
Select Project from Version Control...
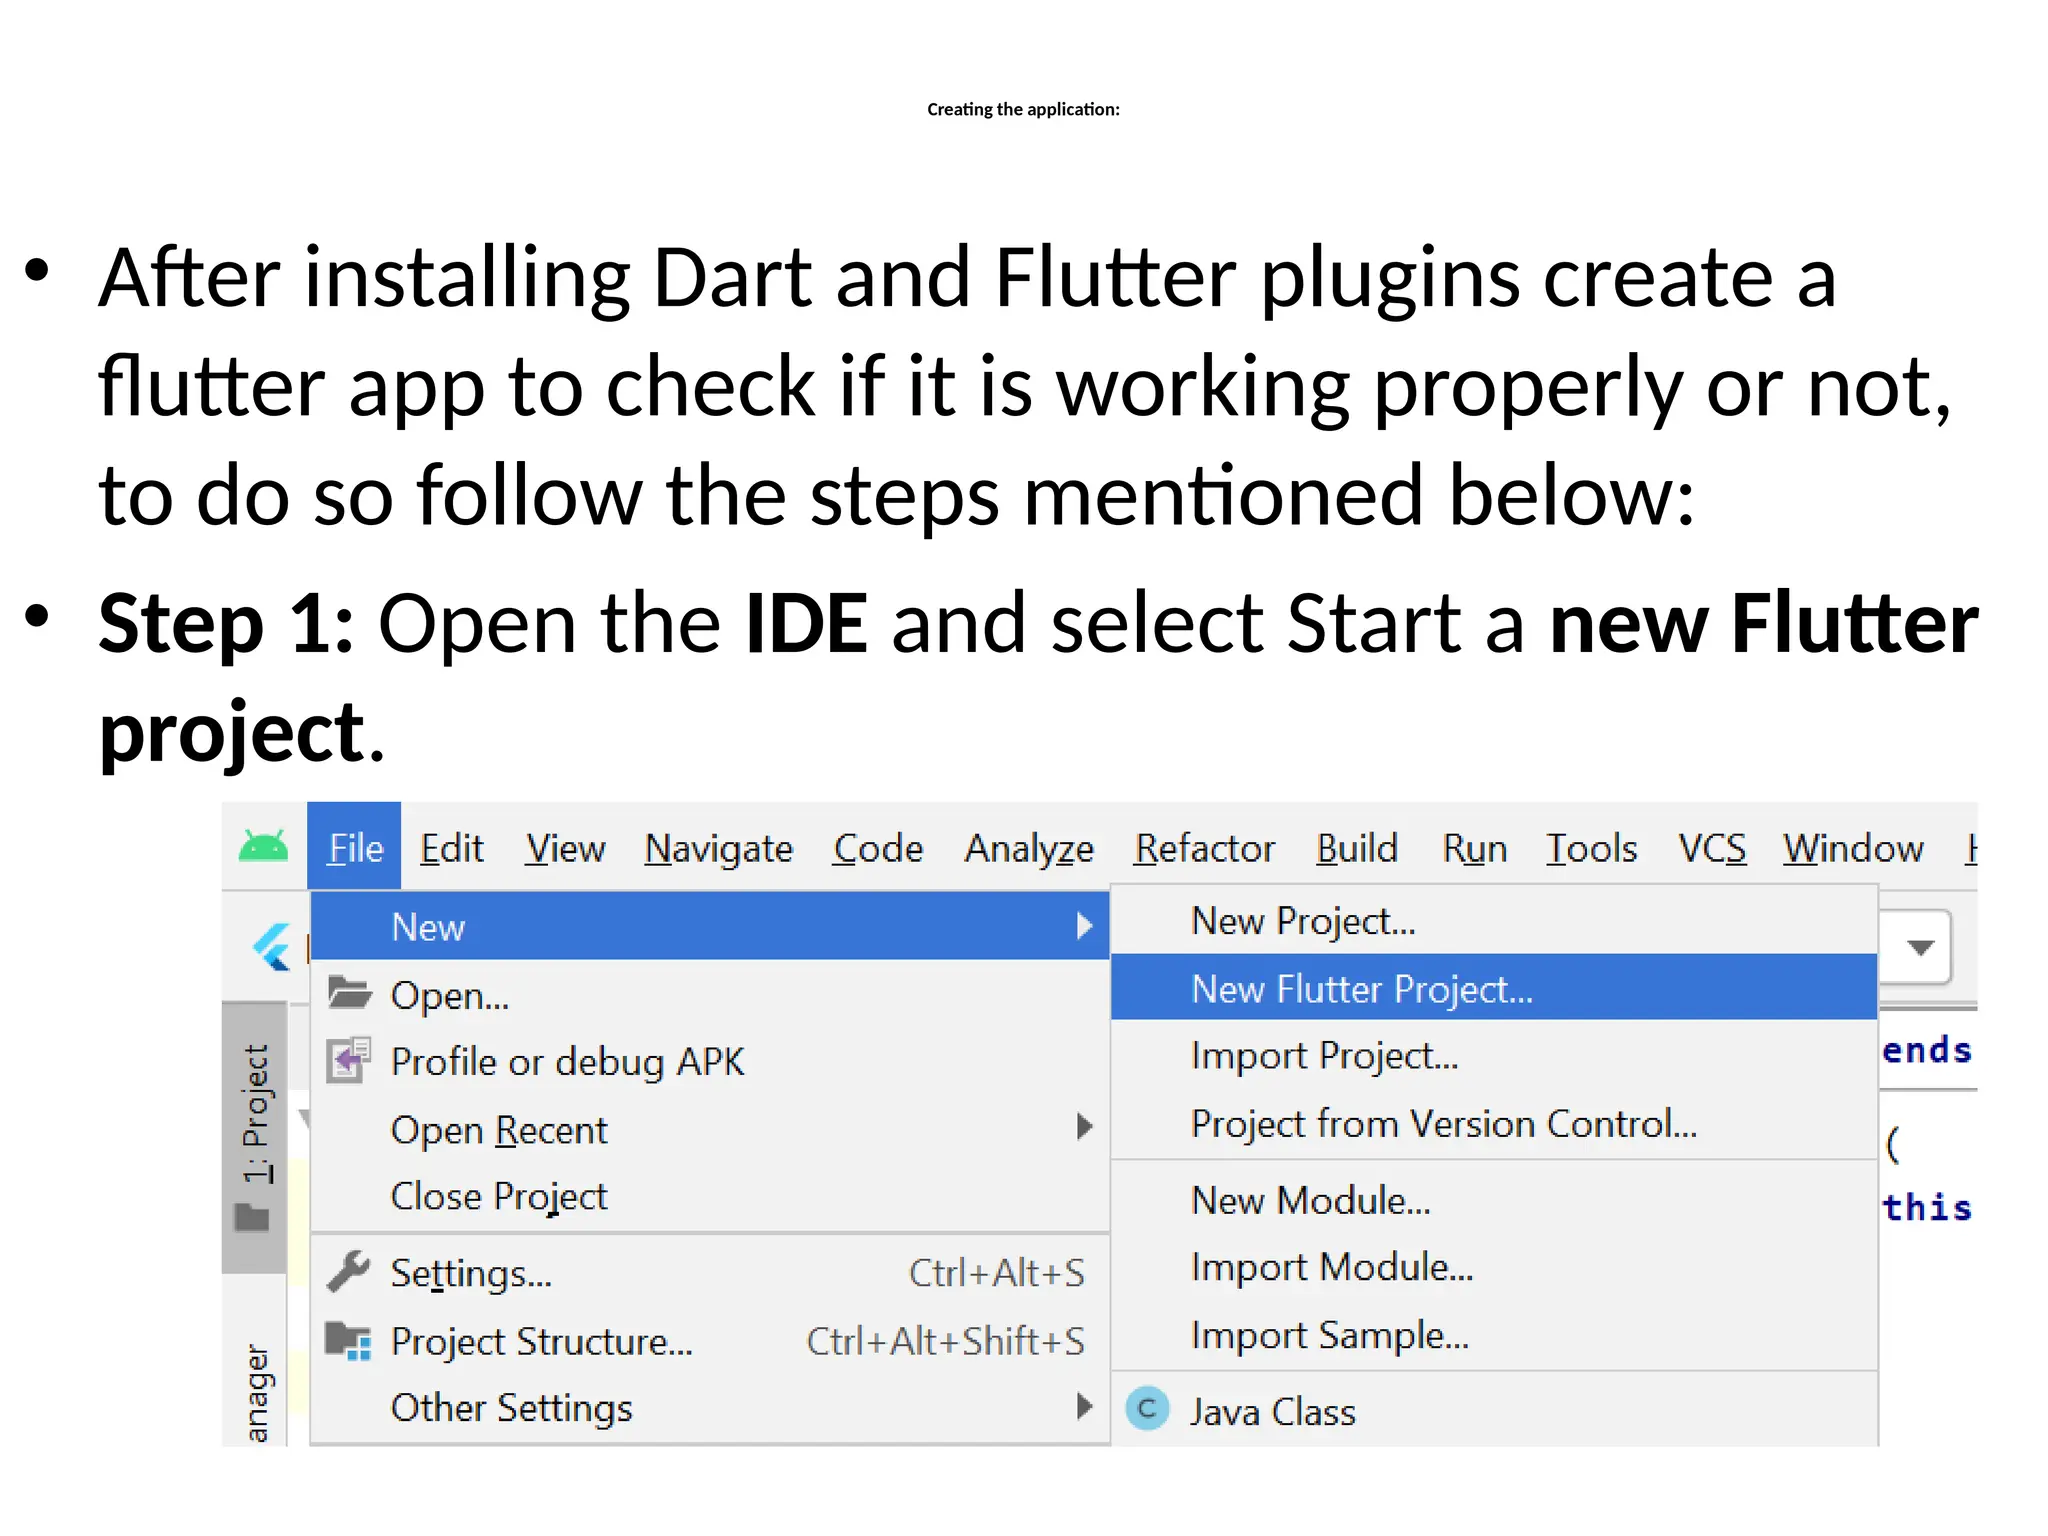[1494, 1124]
